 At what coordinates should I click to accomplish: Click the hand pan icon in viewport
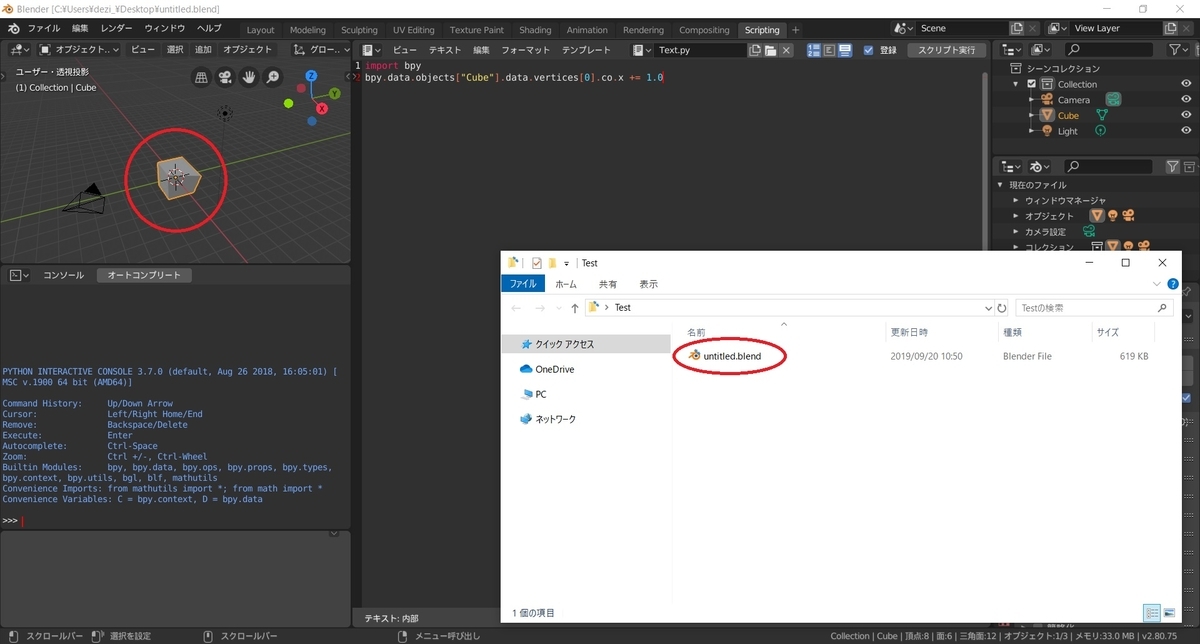[249, 77]
